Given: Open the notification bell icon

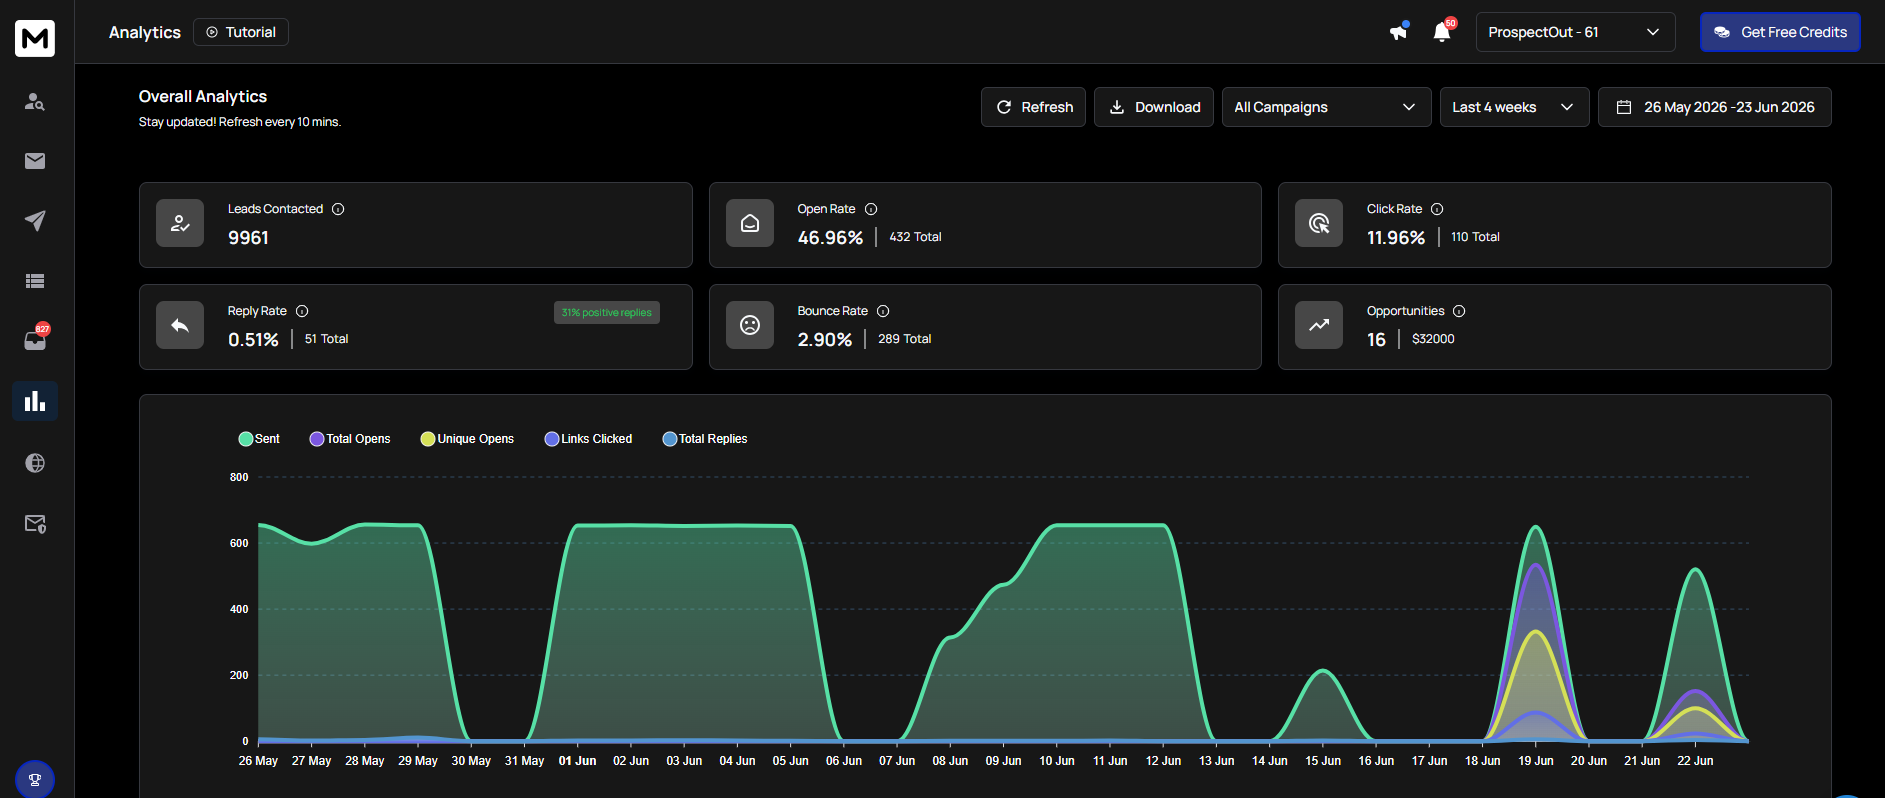Looking at the screenshot, I should (x=1442, y=32).
